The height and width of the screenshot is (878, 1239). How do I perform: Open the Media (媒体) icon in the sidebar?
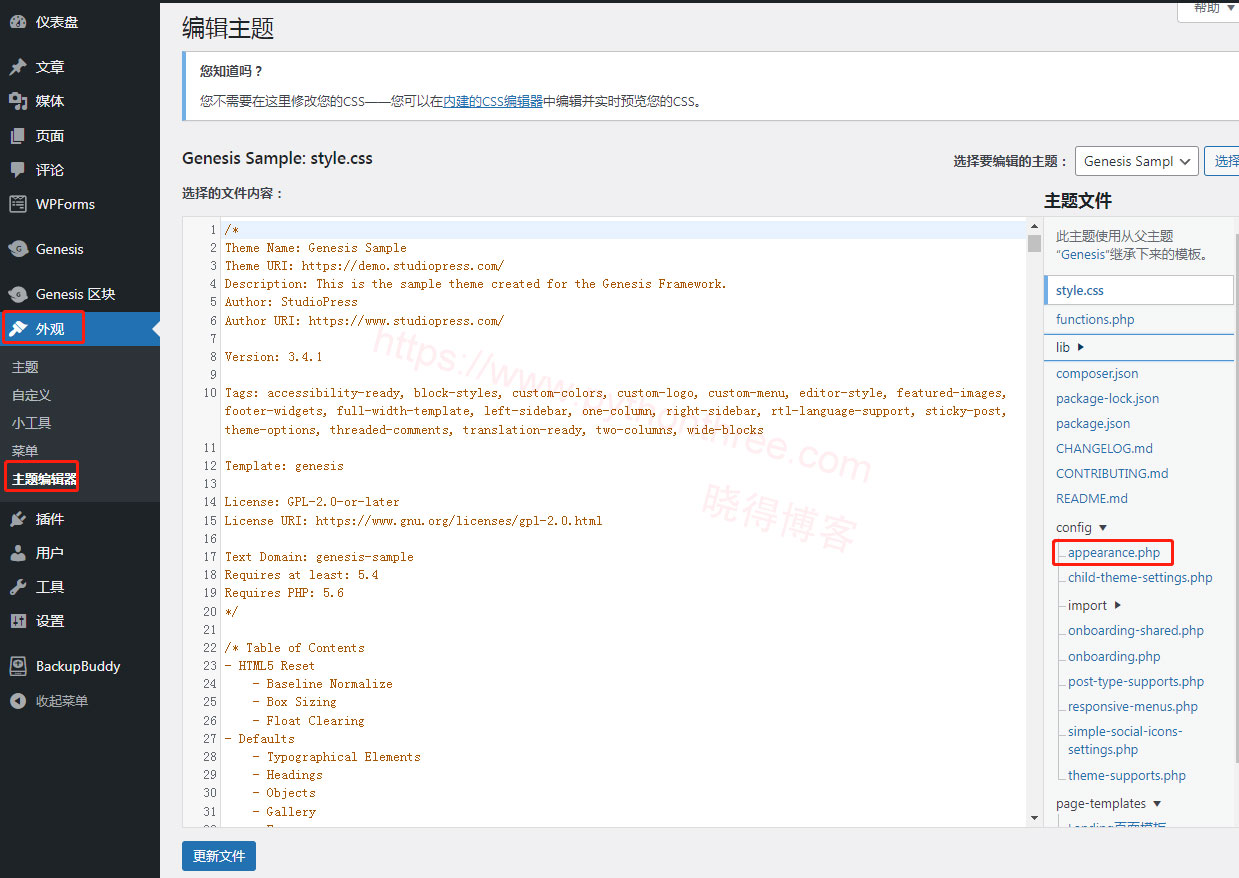pyautogui.click(x=18, y=101)
